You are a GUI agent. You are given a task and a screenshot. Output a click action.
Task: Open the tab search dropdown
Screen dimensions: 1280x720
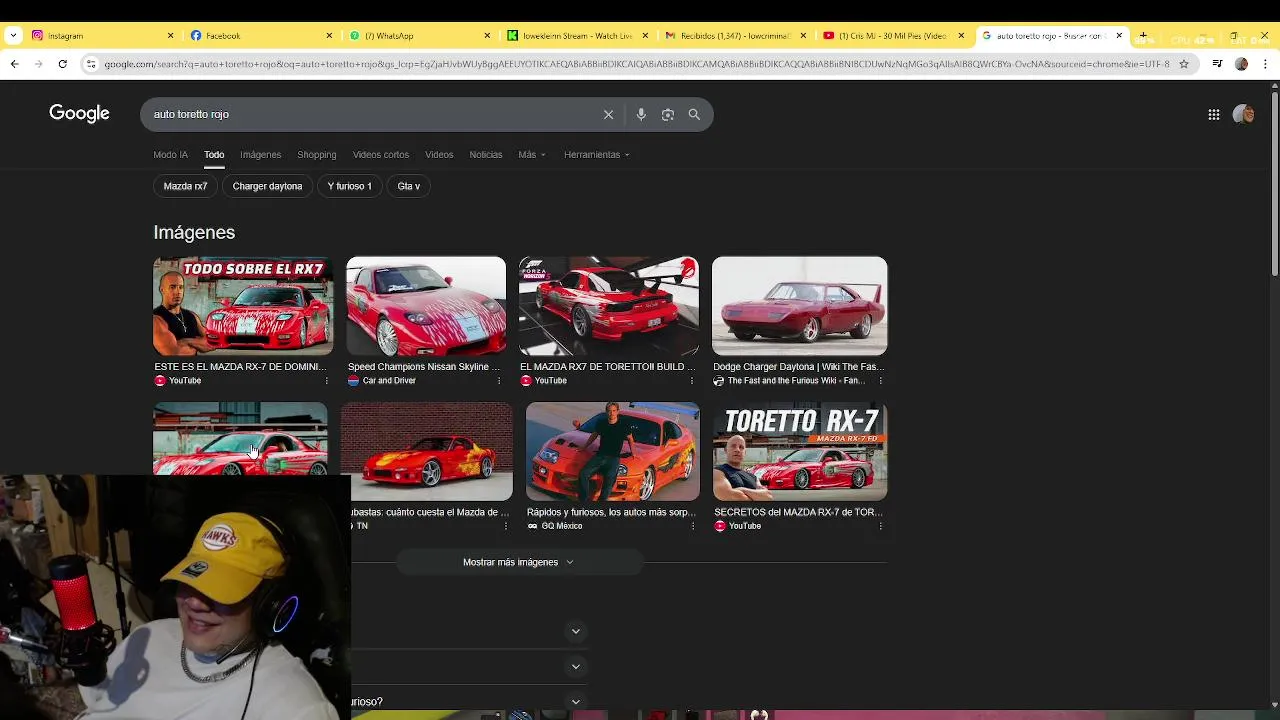(x=13, y=36)
